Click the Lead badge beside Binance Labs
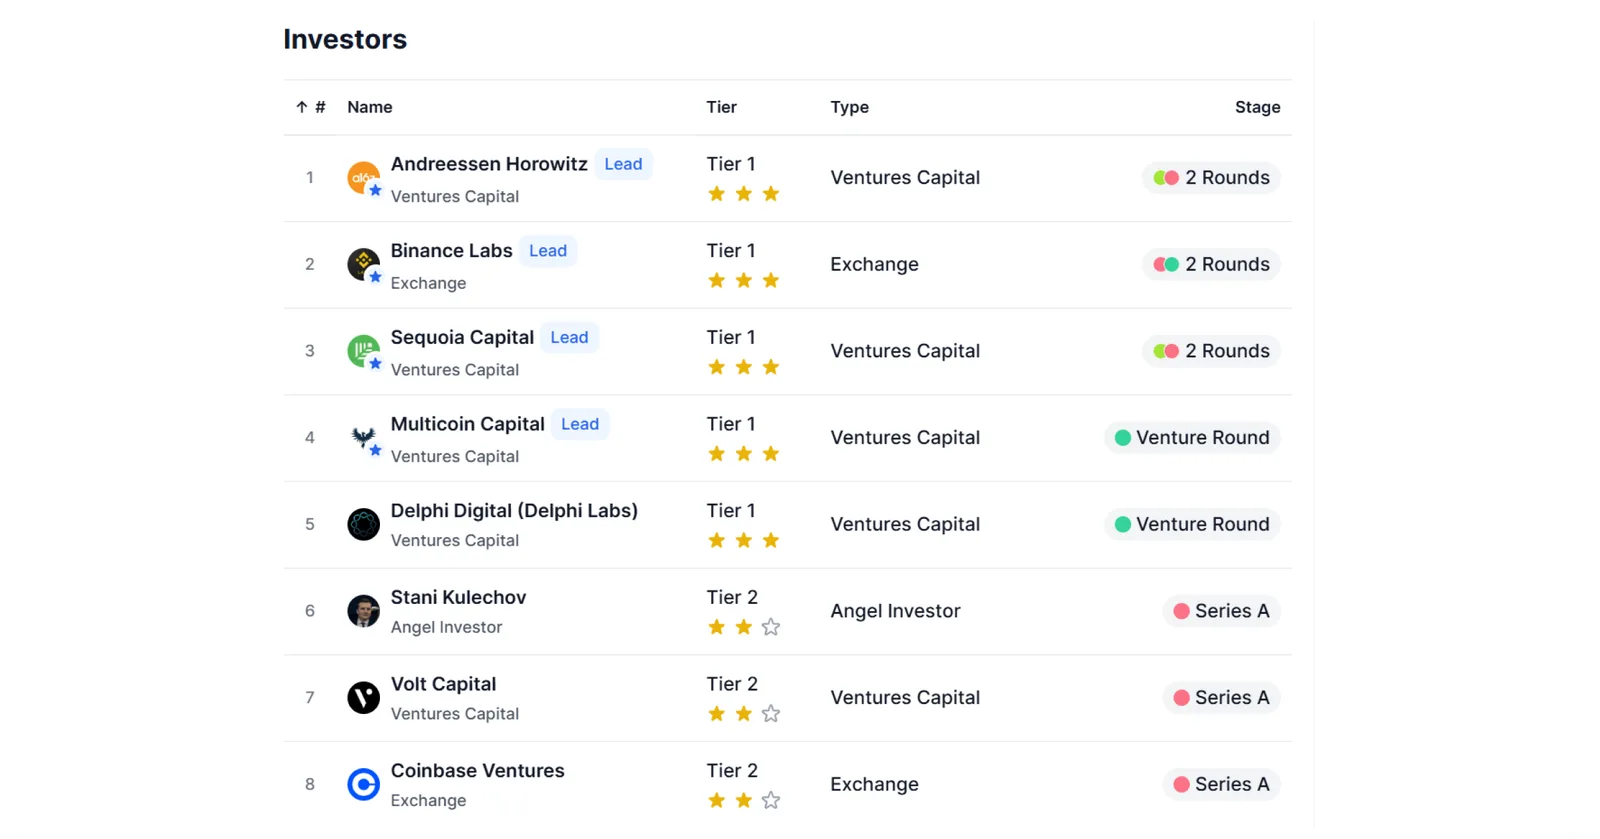 coord(548,251)
